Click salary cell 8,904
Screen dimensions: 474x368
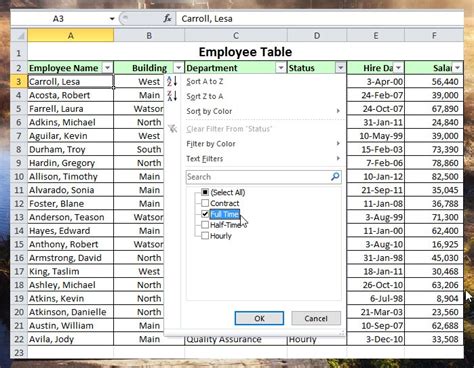[434, 298]
